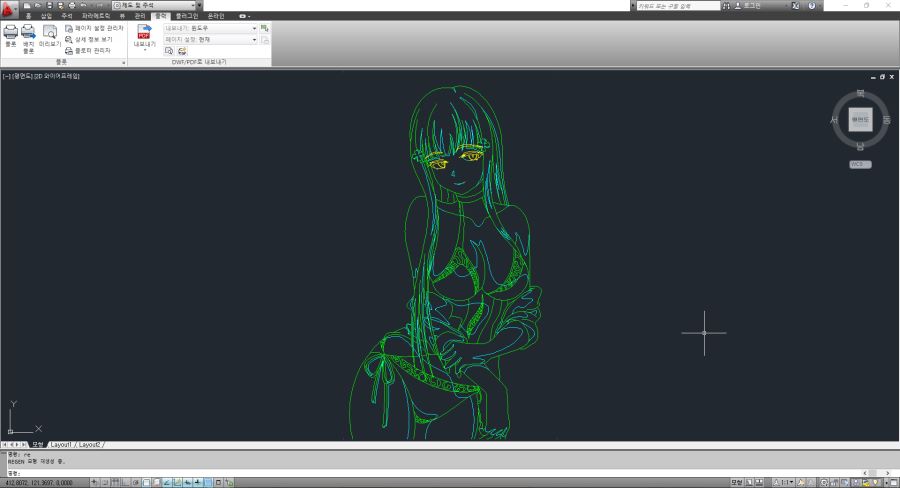The width and height of the screenshot is (900, 488).
Task: Click the Clean Screen icon at status bar end
Action: [x=893, y=482]
